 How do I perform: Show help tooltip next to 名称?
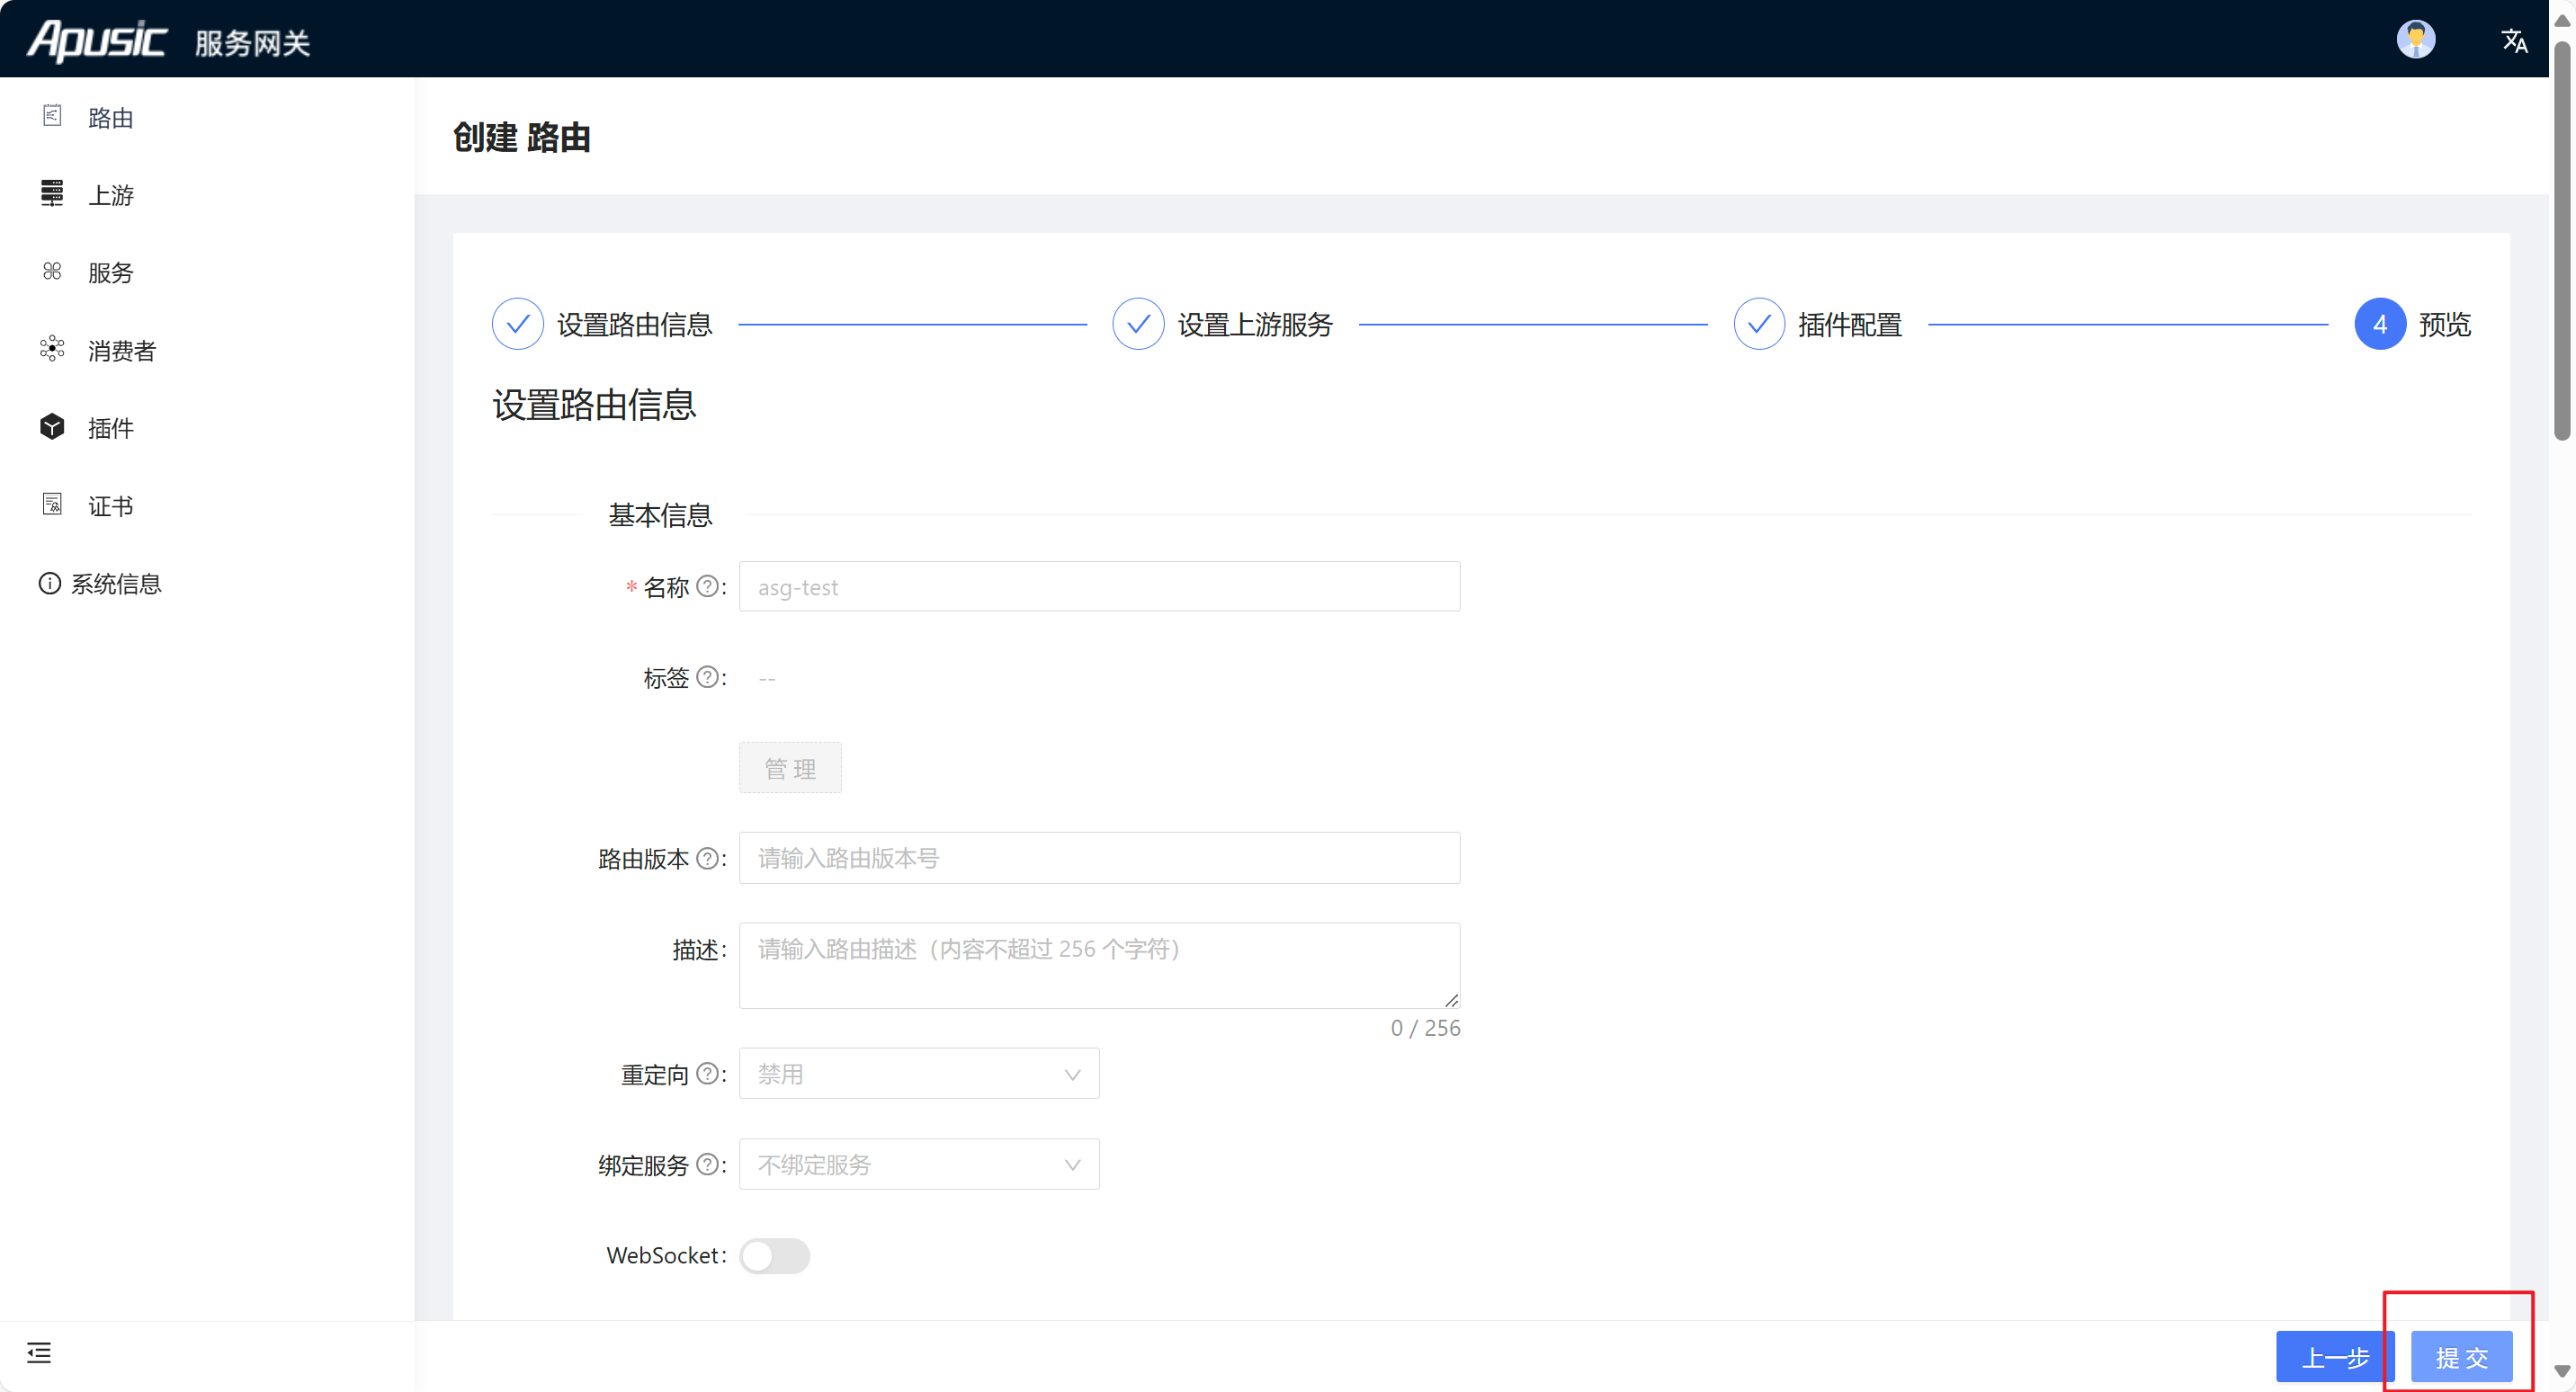(x=707, y=586)
